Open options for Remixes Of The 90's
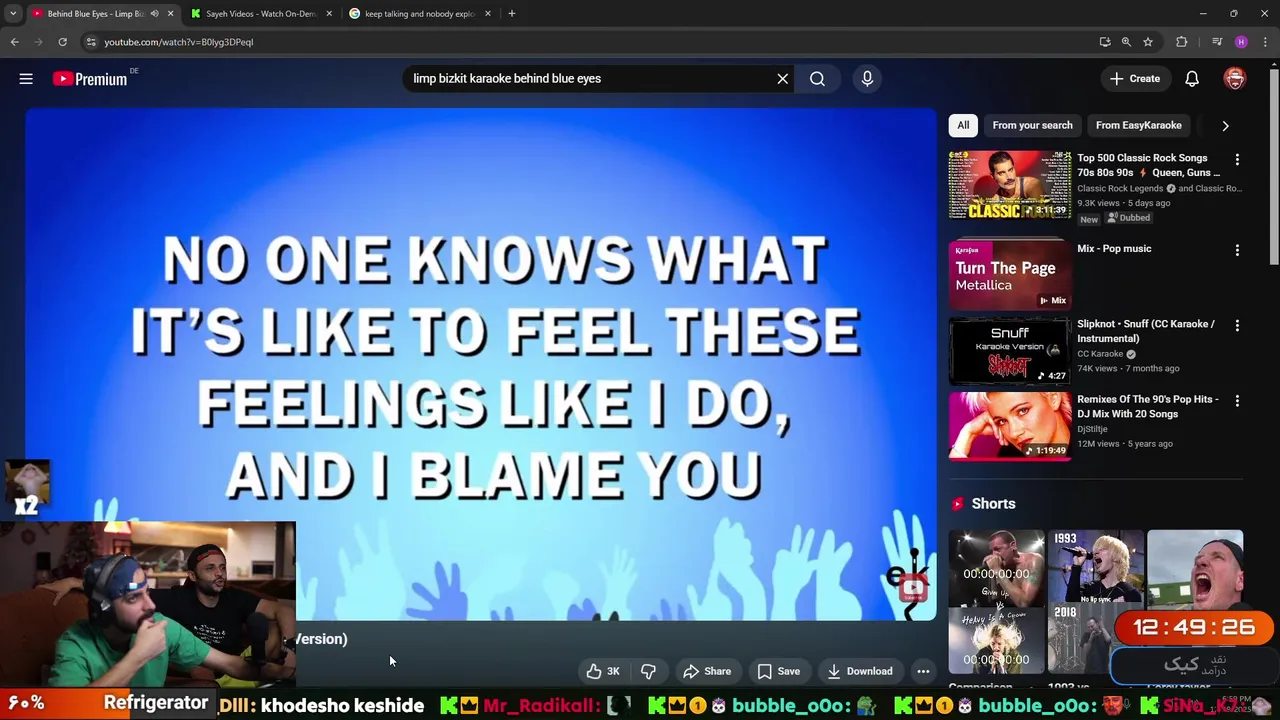 tap(1237, 400)
